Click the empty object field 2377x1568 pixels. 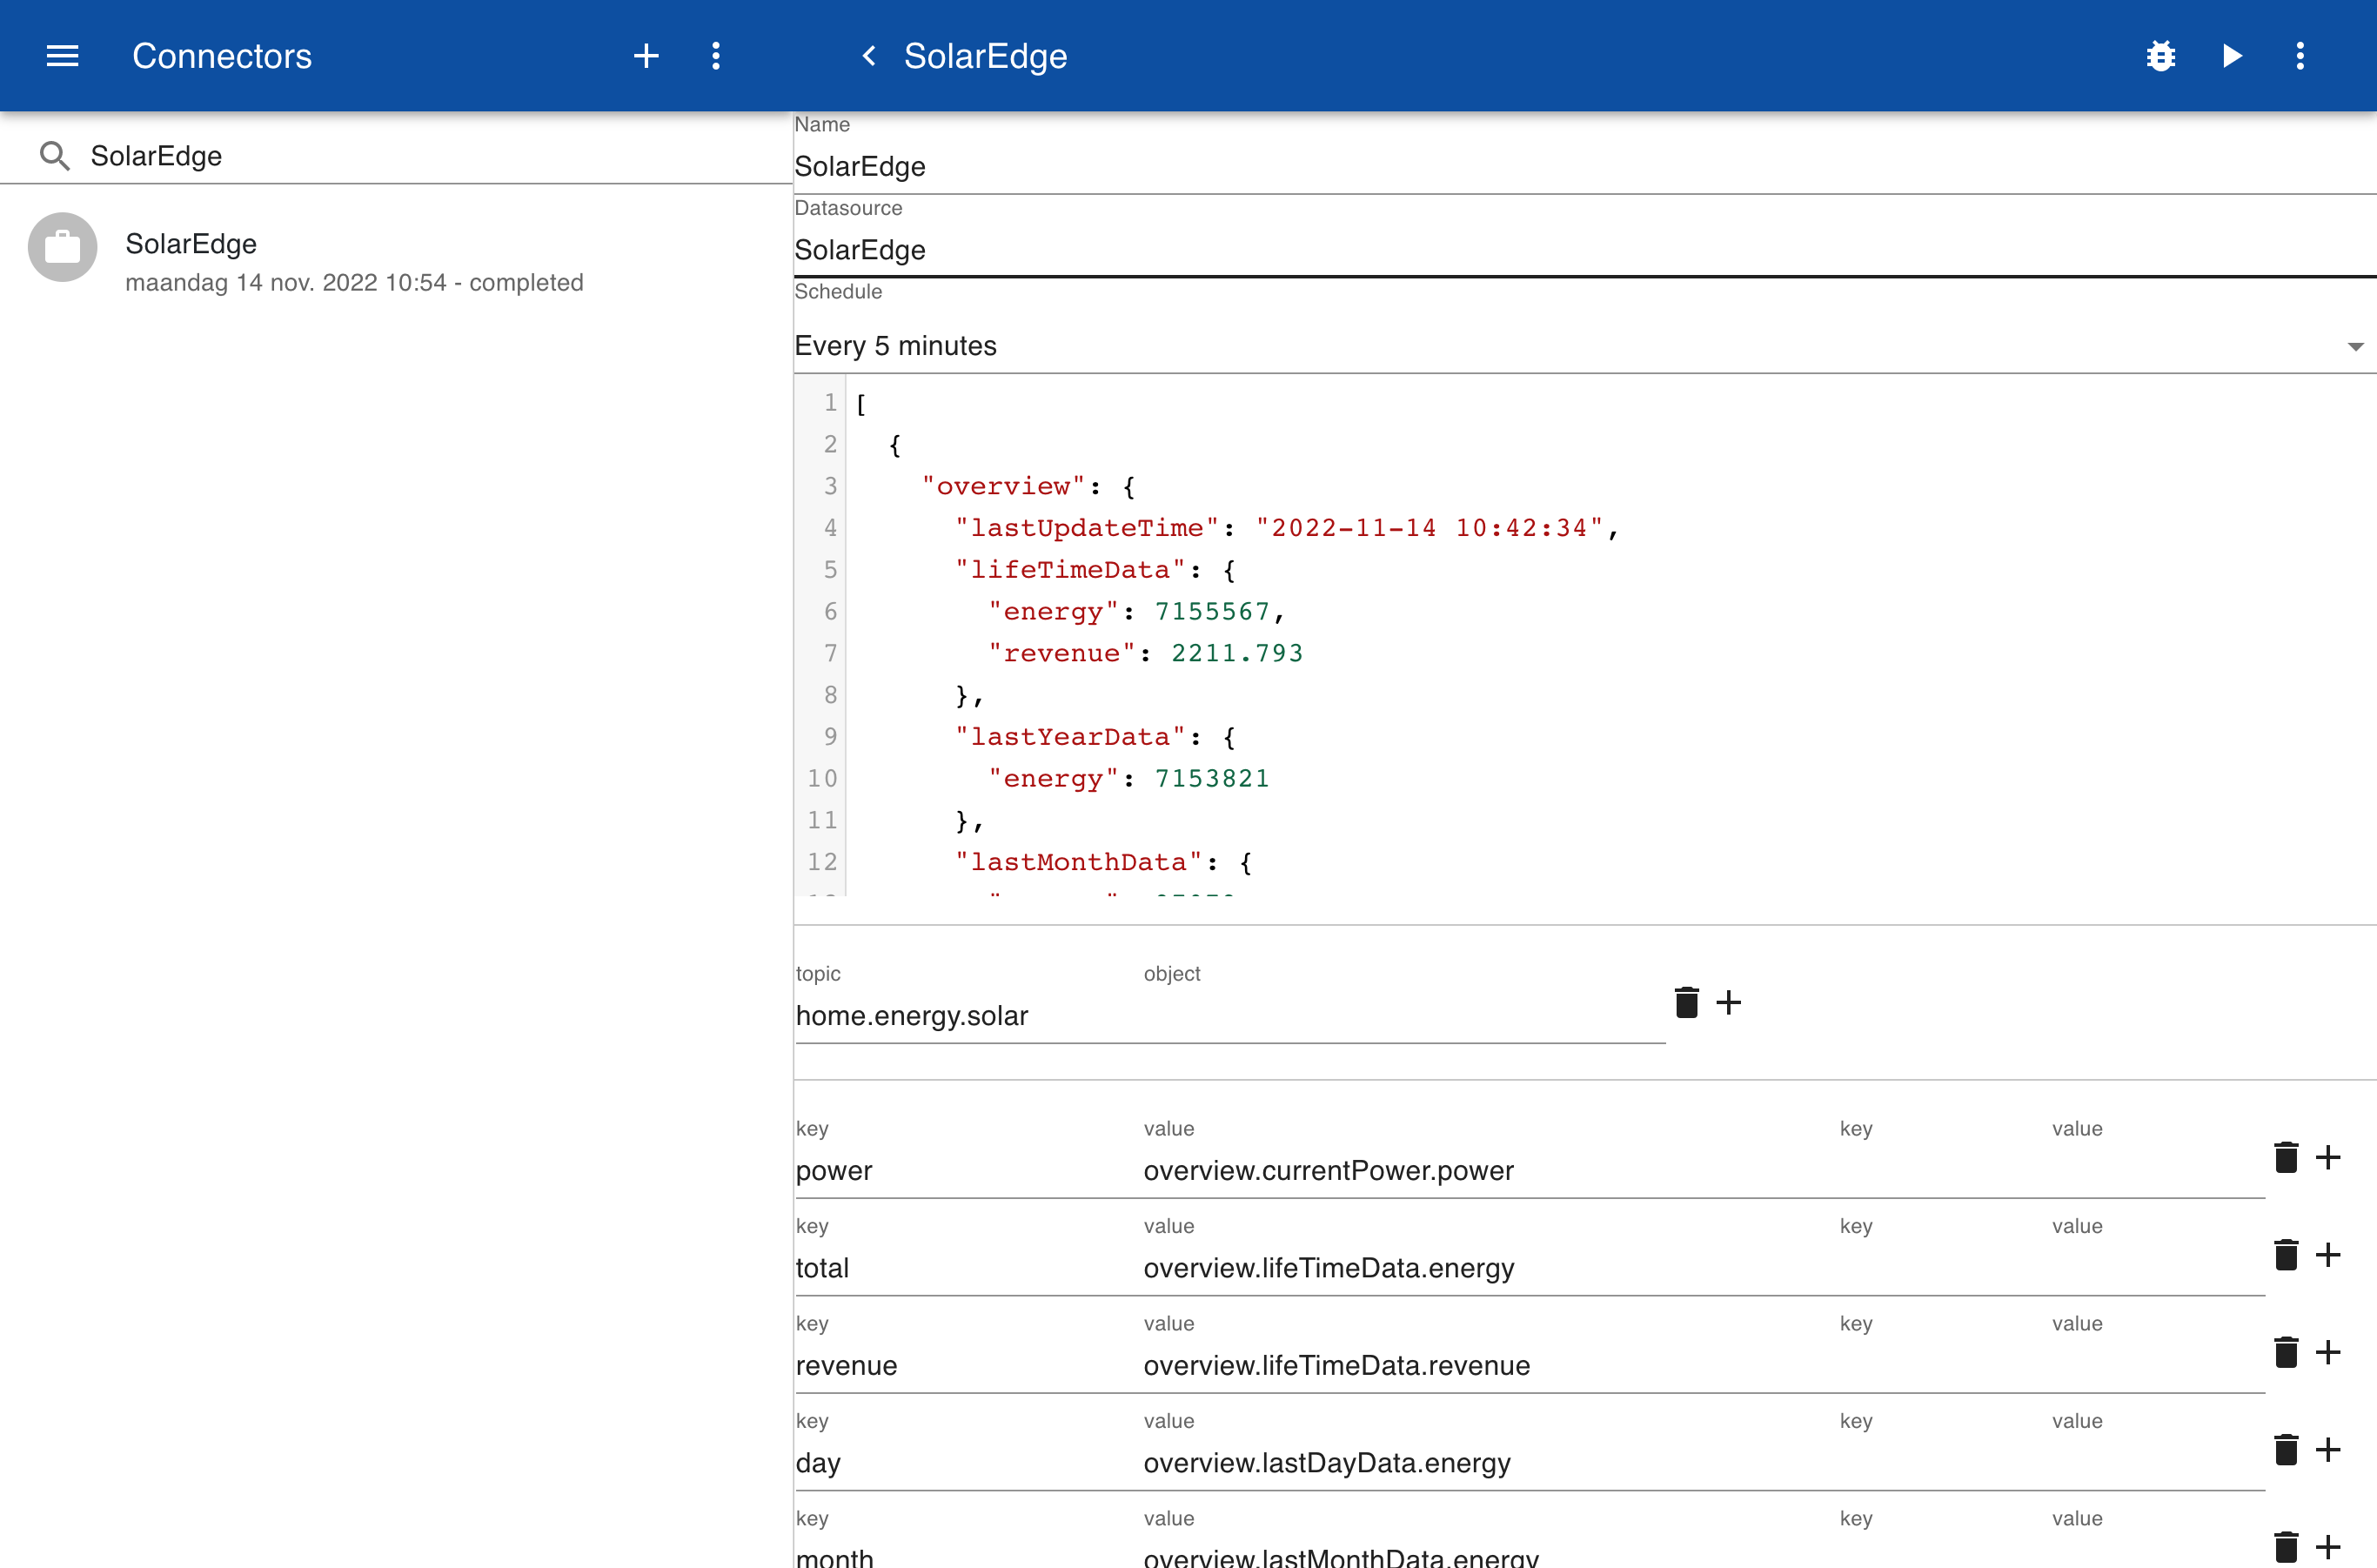pyautogui.click(x=1404, y=1016)
